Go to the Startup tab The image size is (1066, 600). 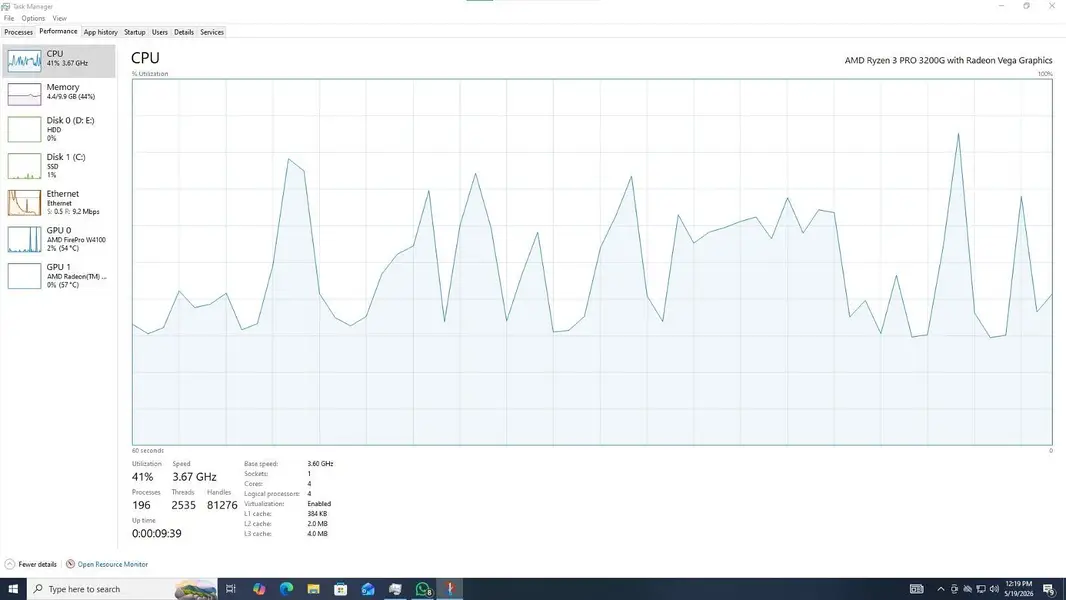pos(135,32)
